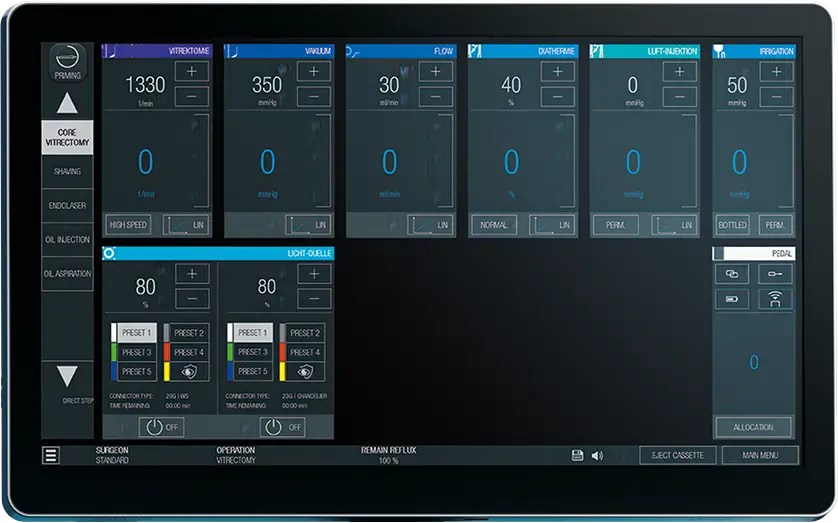
Task: Decrease the Vitrektomie cut rate with minus
Action: pyautogui.click(x=191, y=97)
